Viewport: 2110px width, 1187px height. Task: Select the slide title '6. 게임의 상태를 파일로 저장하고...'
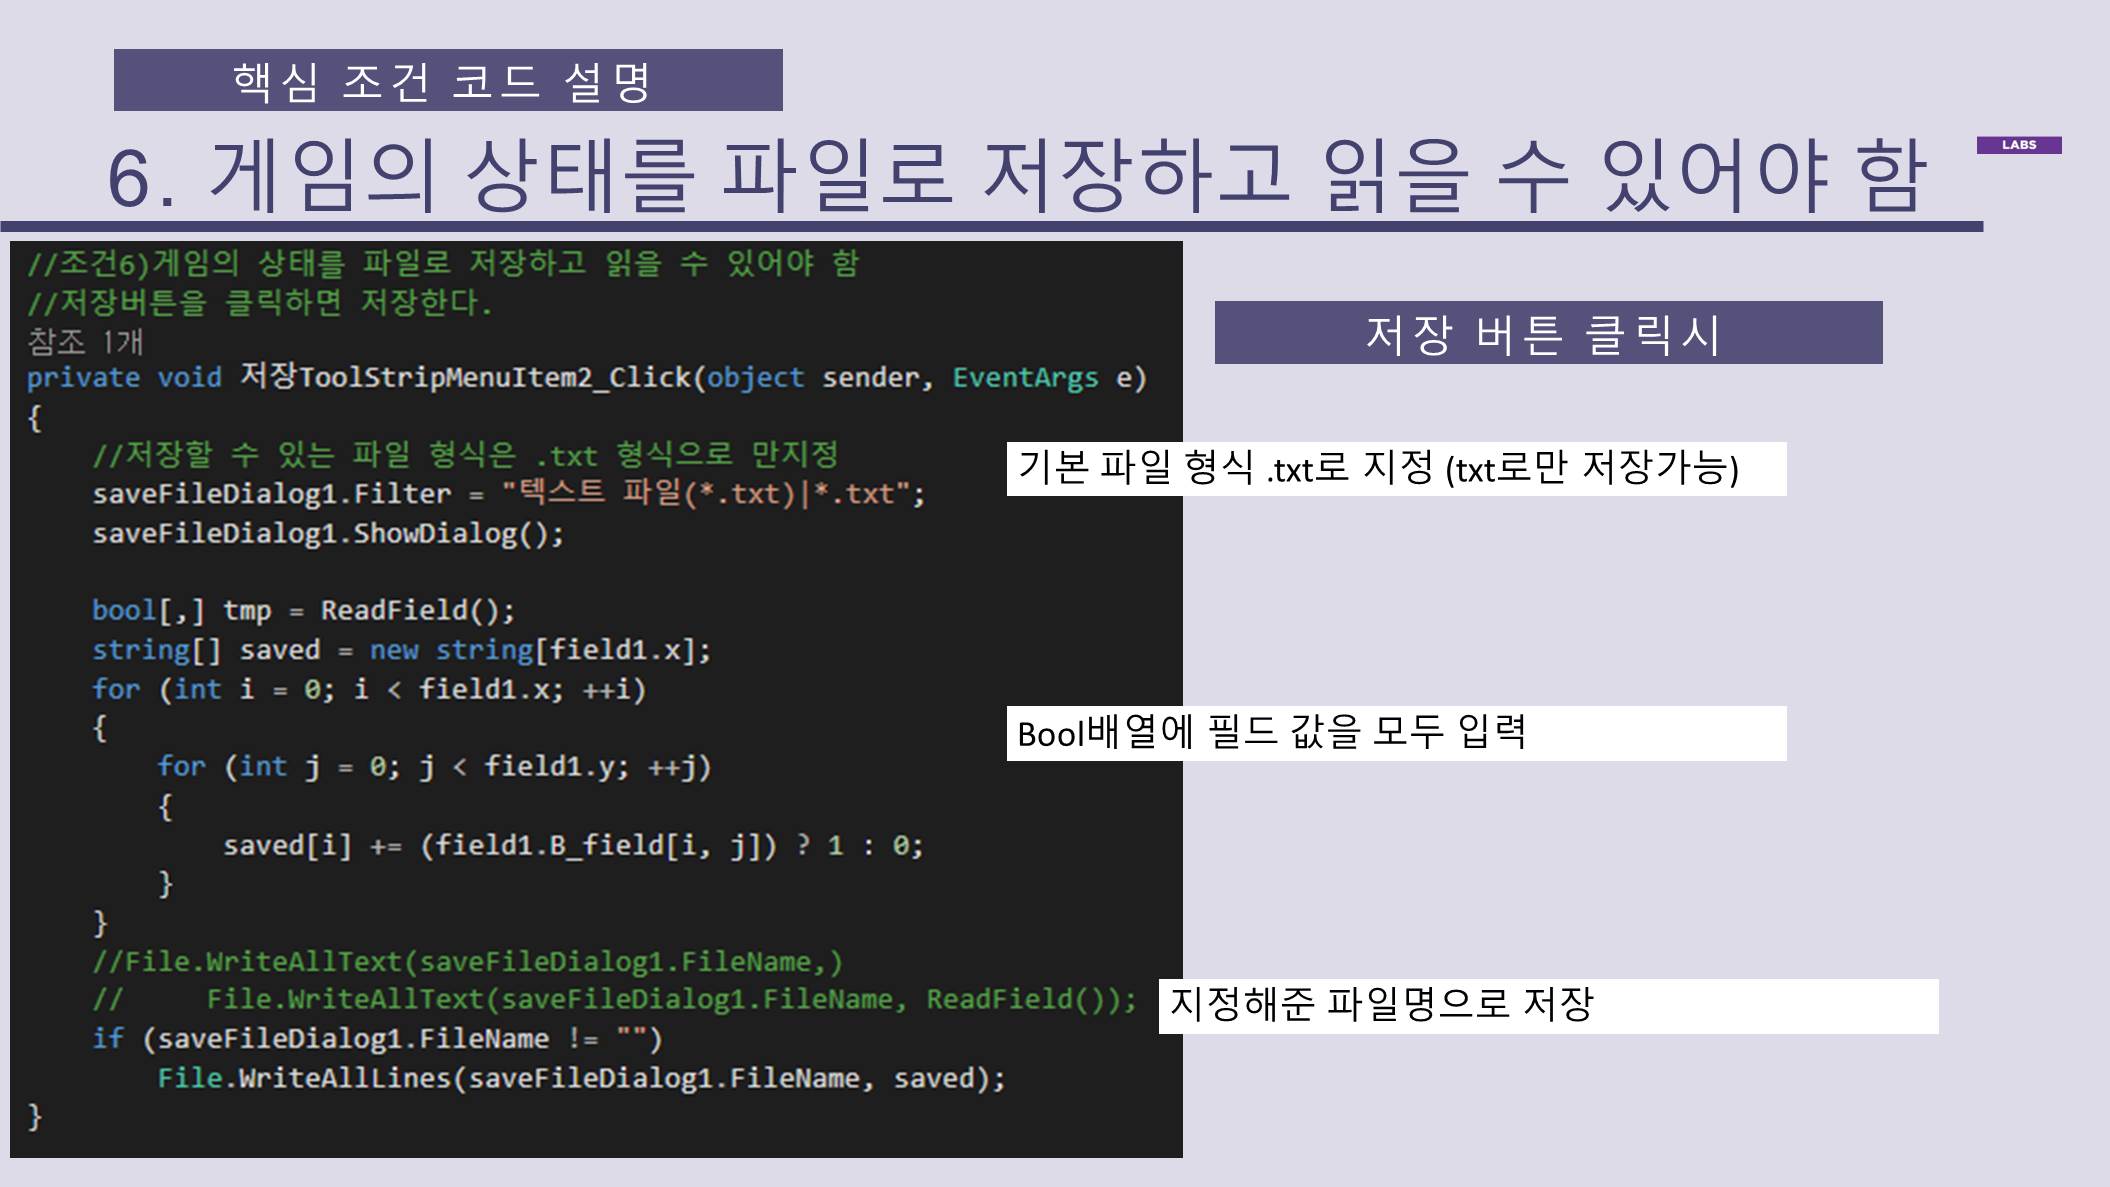pos(1015,176)
